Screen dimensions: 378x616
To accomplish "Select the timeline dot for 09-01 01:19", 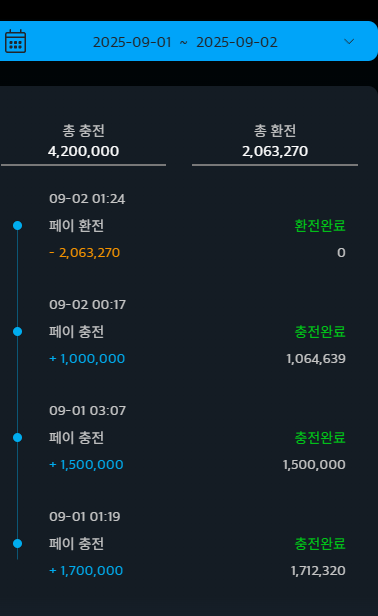I will click(17, 544).
